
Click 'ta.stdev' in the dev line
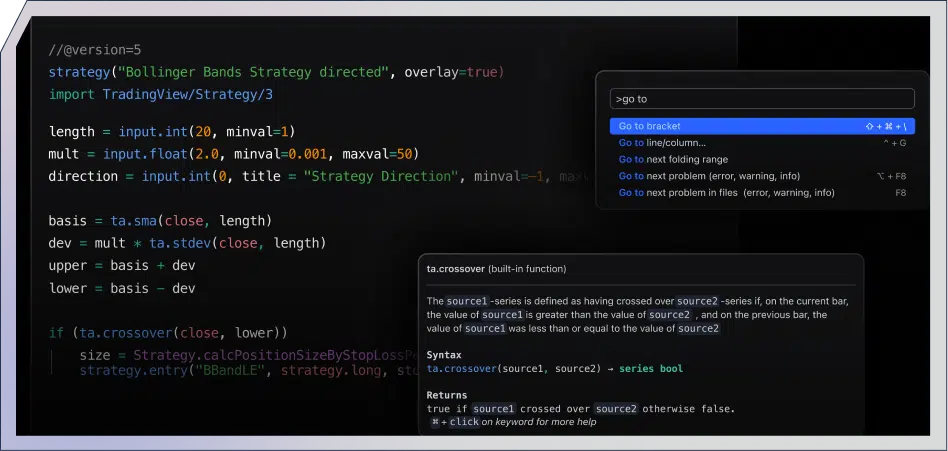tap(180, 243)
